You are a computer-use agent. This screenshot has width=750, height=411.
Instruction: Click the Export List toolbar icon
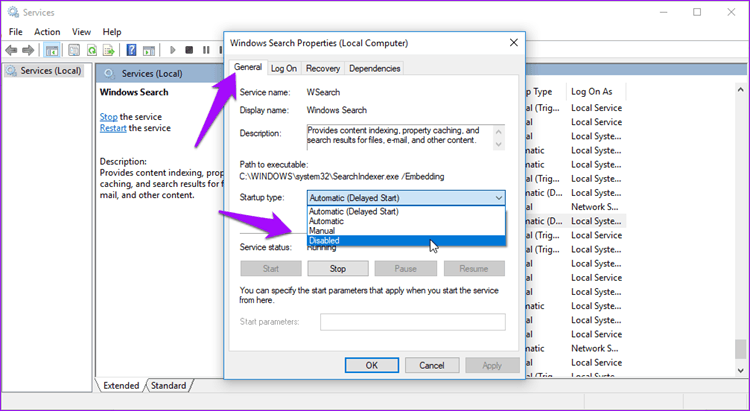click(109, 50)
